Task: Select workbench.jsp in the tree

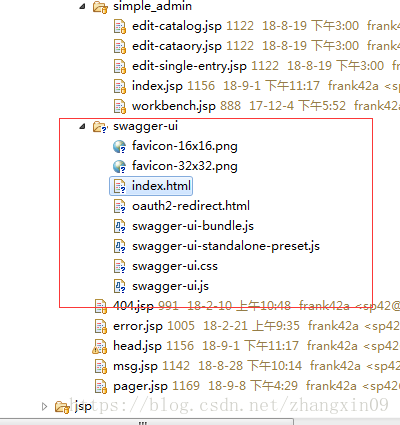Action: click(x=174, y=106)
